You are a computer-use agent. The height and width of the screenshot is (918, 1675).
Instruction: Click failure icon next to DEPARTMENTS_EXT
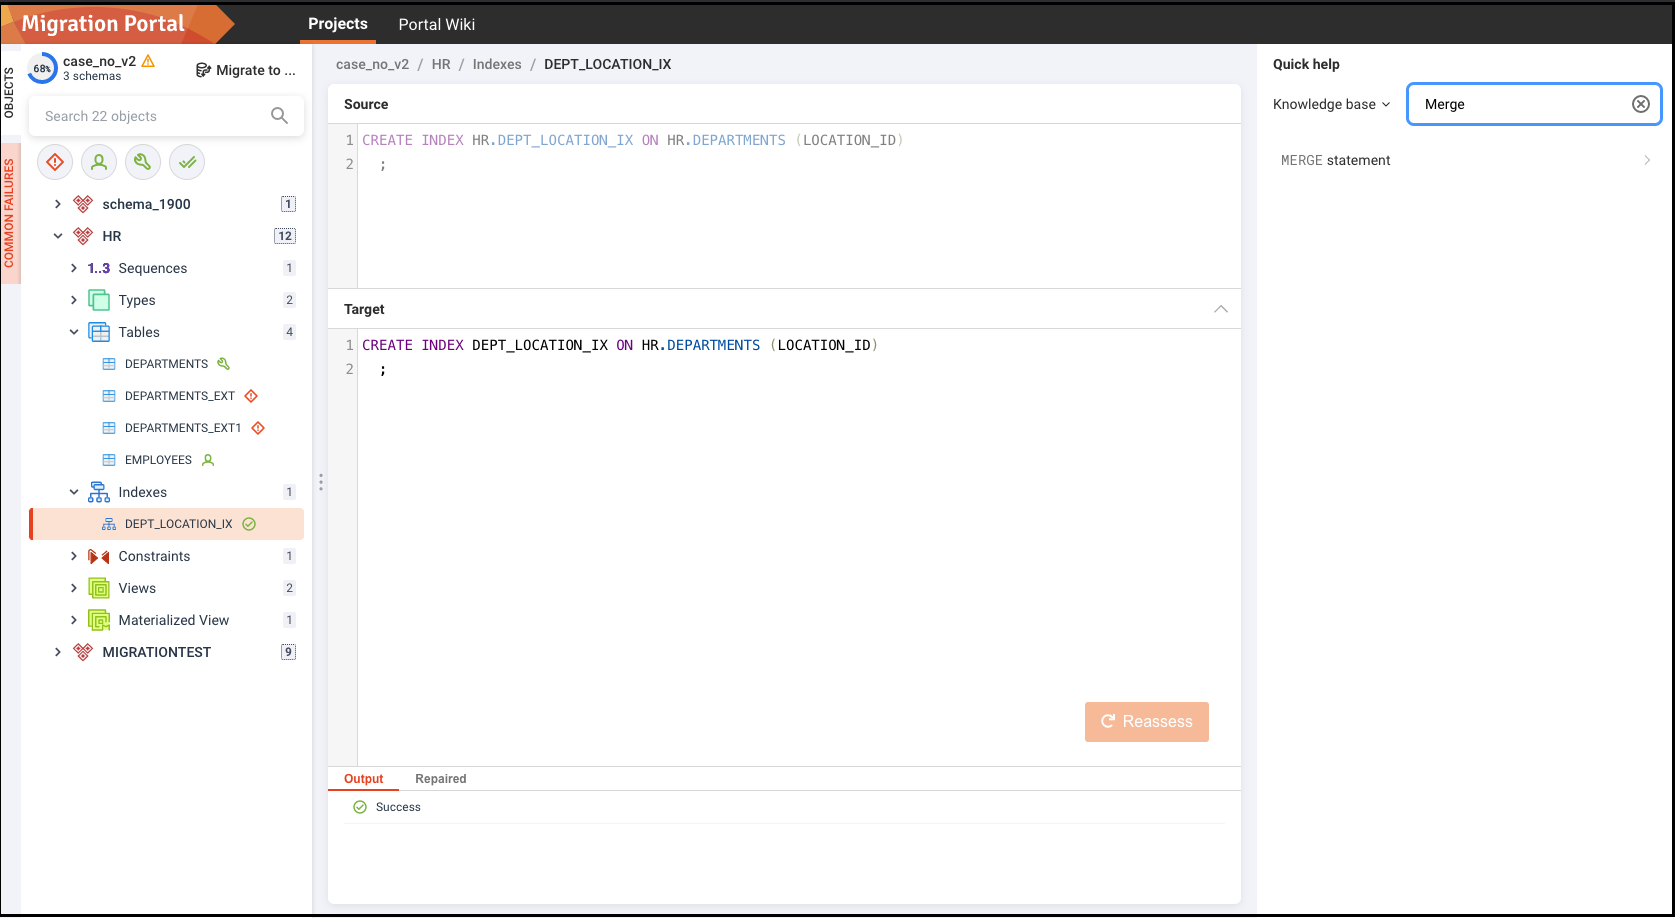[251, 396]
